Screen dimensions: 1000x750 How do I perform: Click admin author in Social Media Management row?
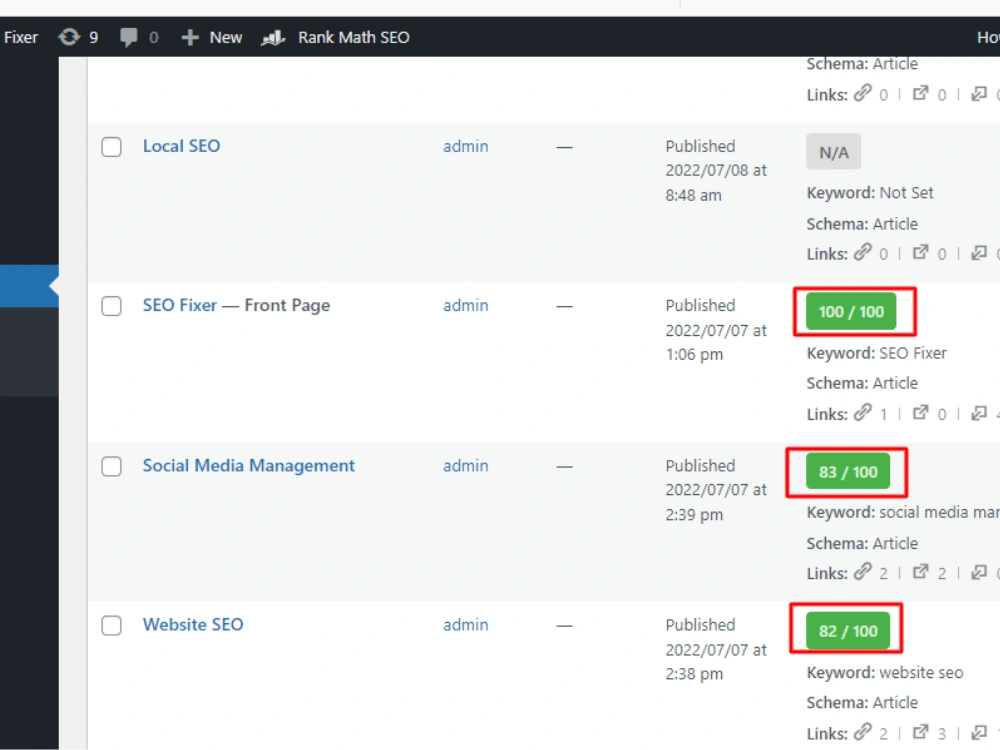(466, 466)
